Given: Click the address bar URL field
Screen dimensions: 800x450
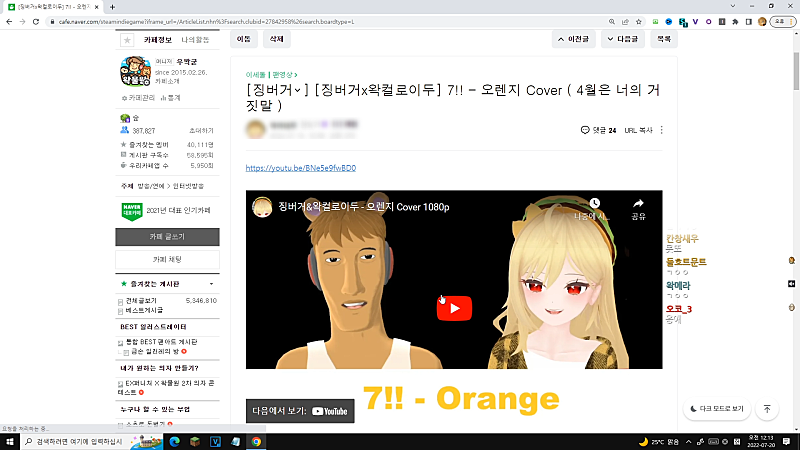Looking at the screenshot, I should pos(327,22).
